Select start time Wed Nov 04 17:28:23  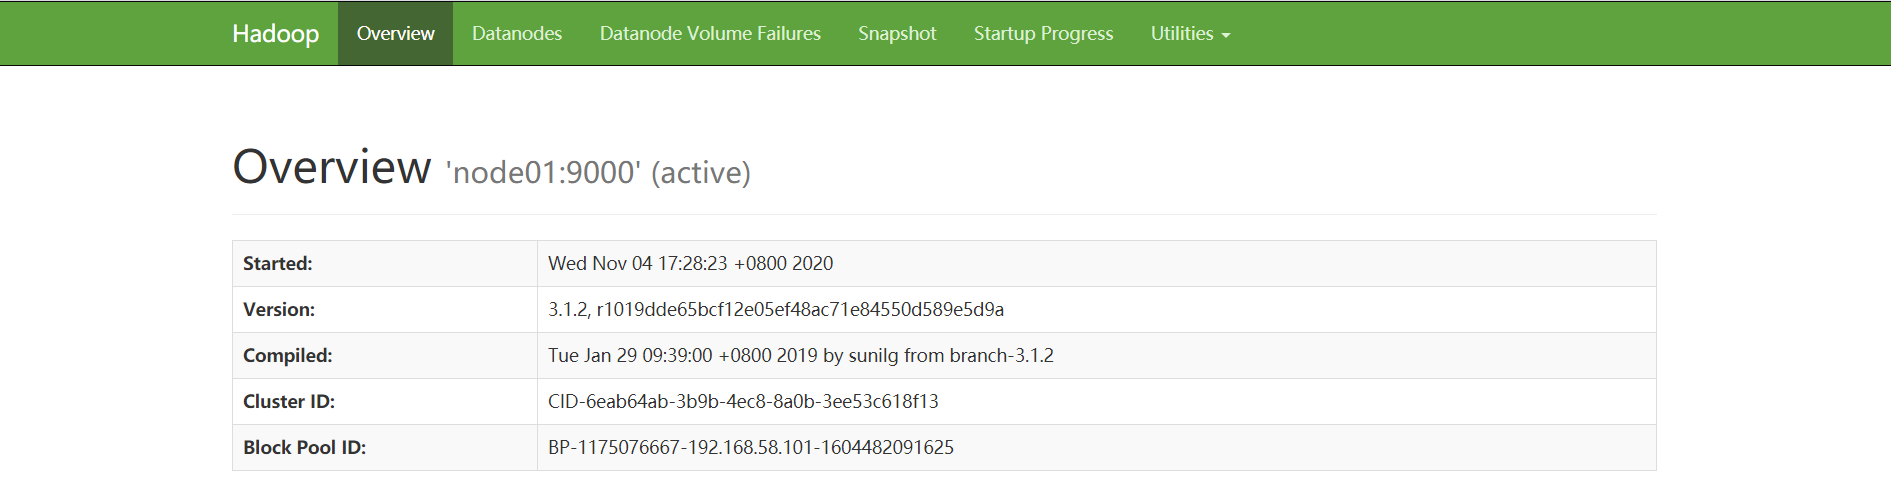[690, 263]
